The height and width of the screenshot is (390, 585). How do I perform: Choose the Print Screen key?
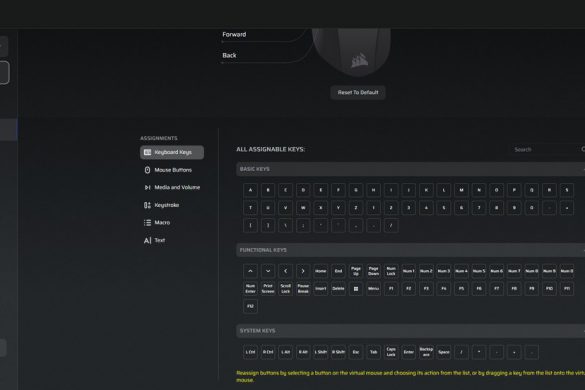pyautogui.click(x=268, y=288)
